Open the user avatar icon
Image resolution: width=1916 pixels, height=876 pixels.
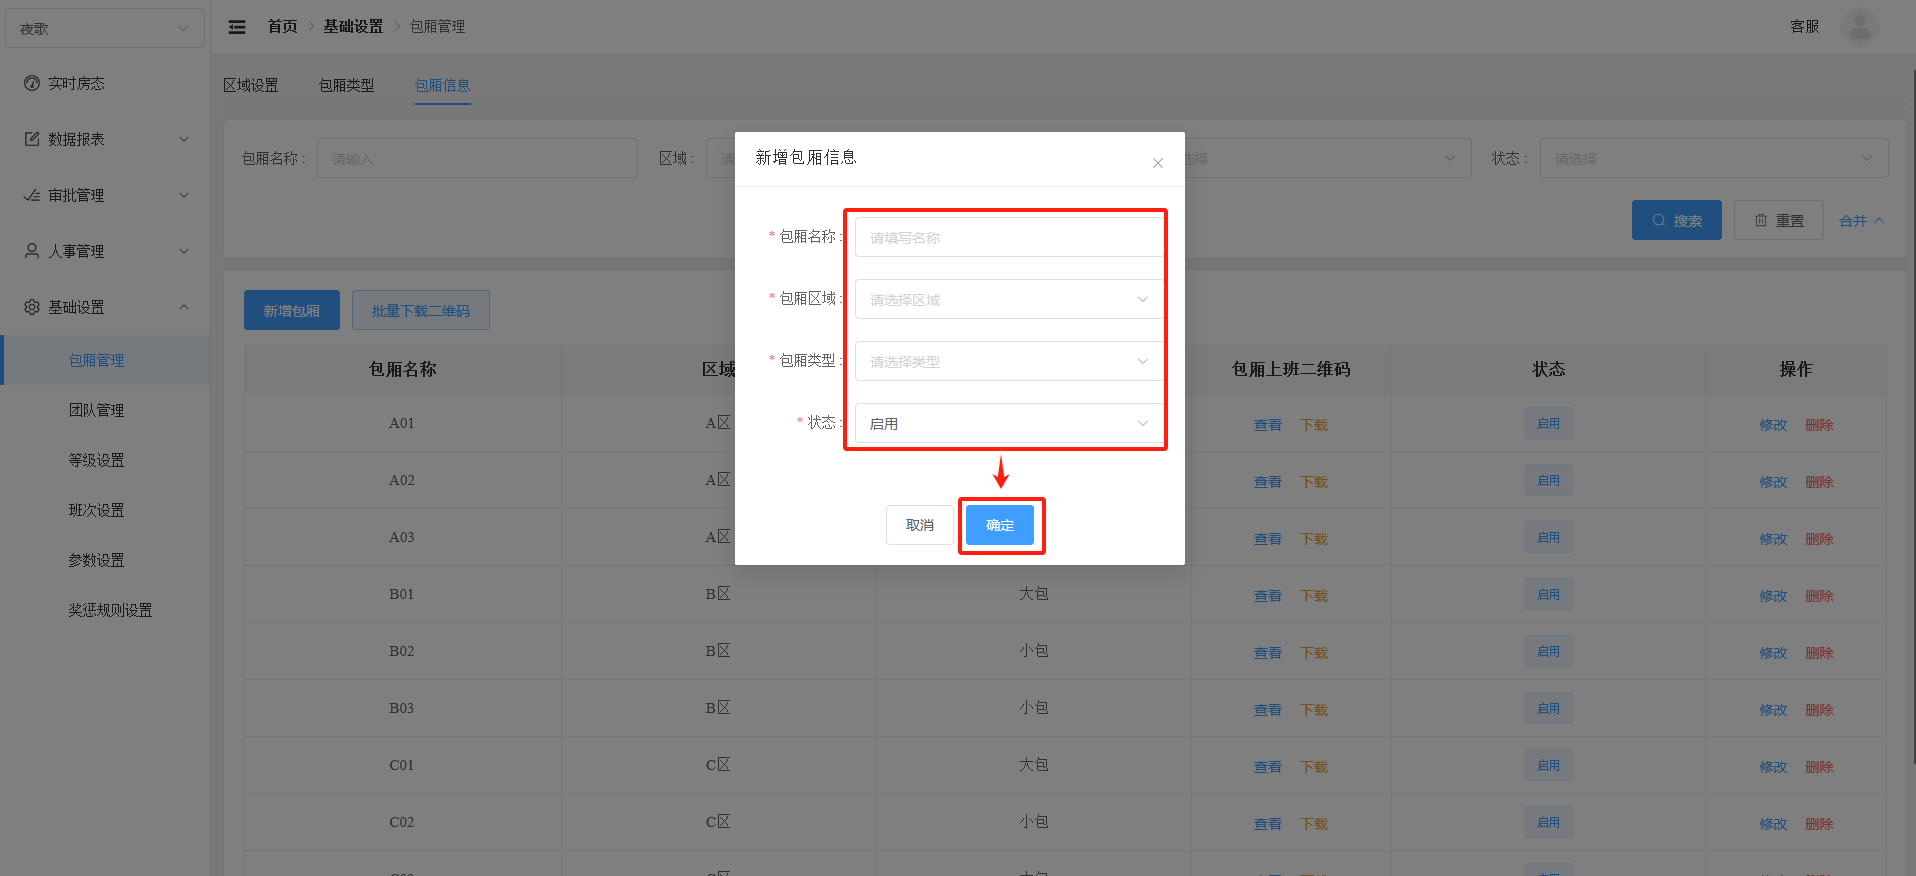tap(1859, 27)
